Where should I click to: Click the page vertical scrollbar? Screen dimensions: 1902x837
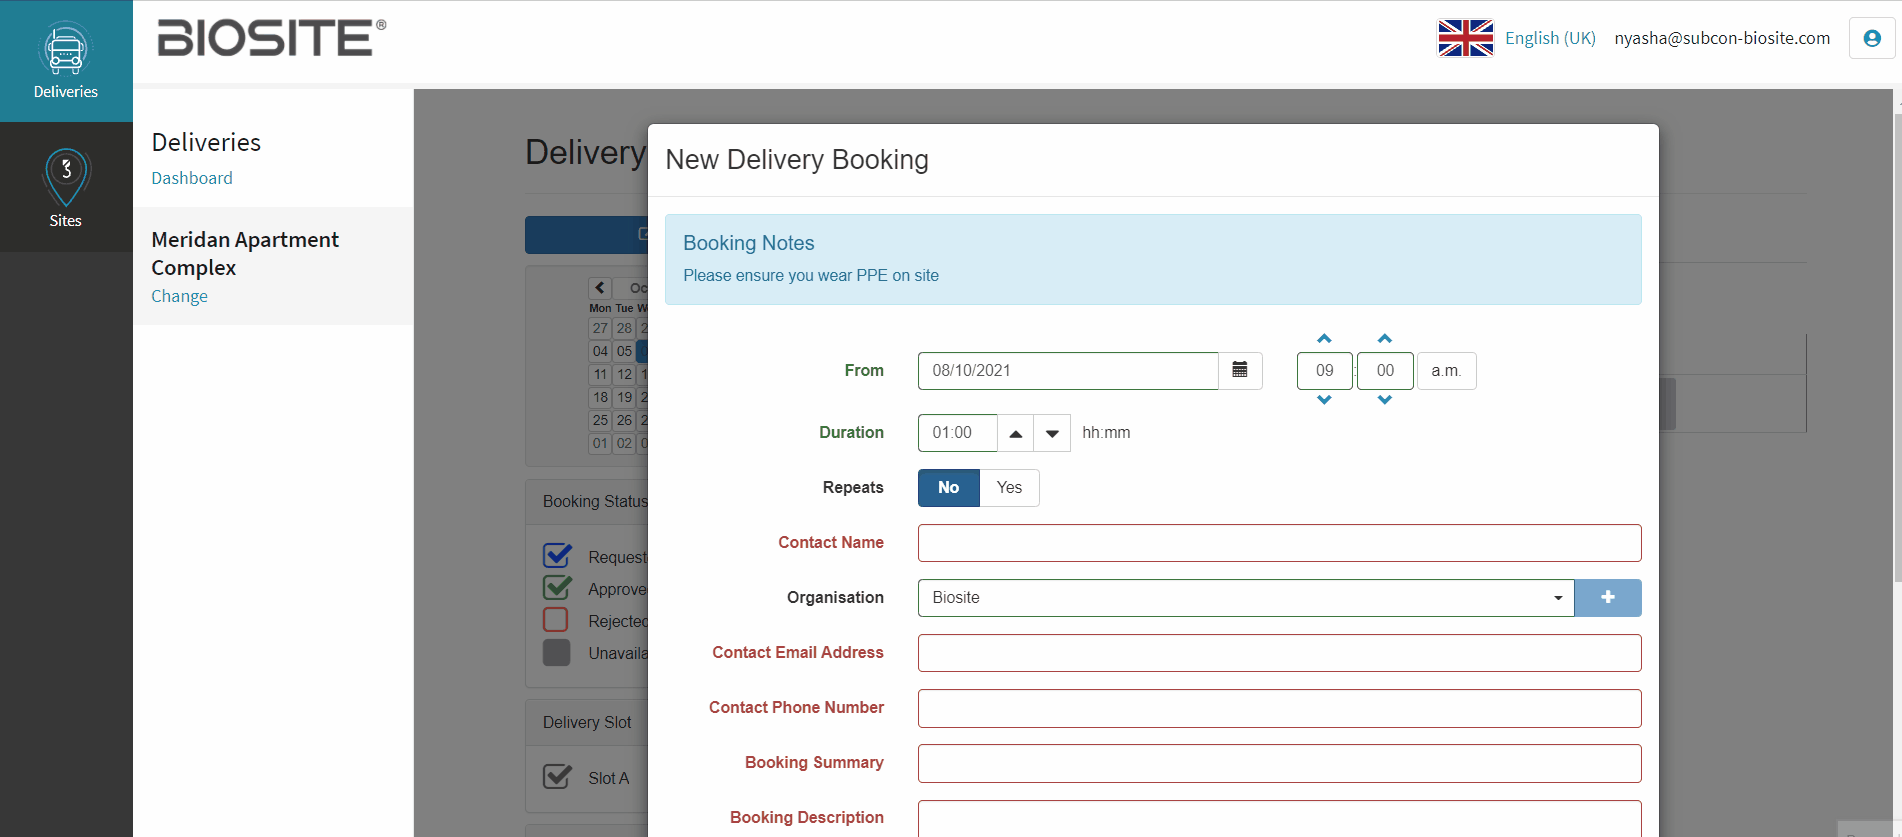point(1897,347)
